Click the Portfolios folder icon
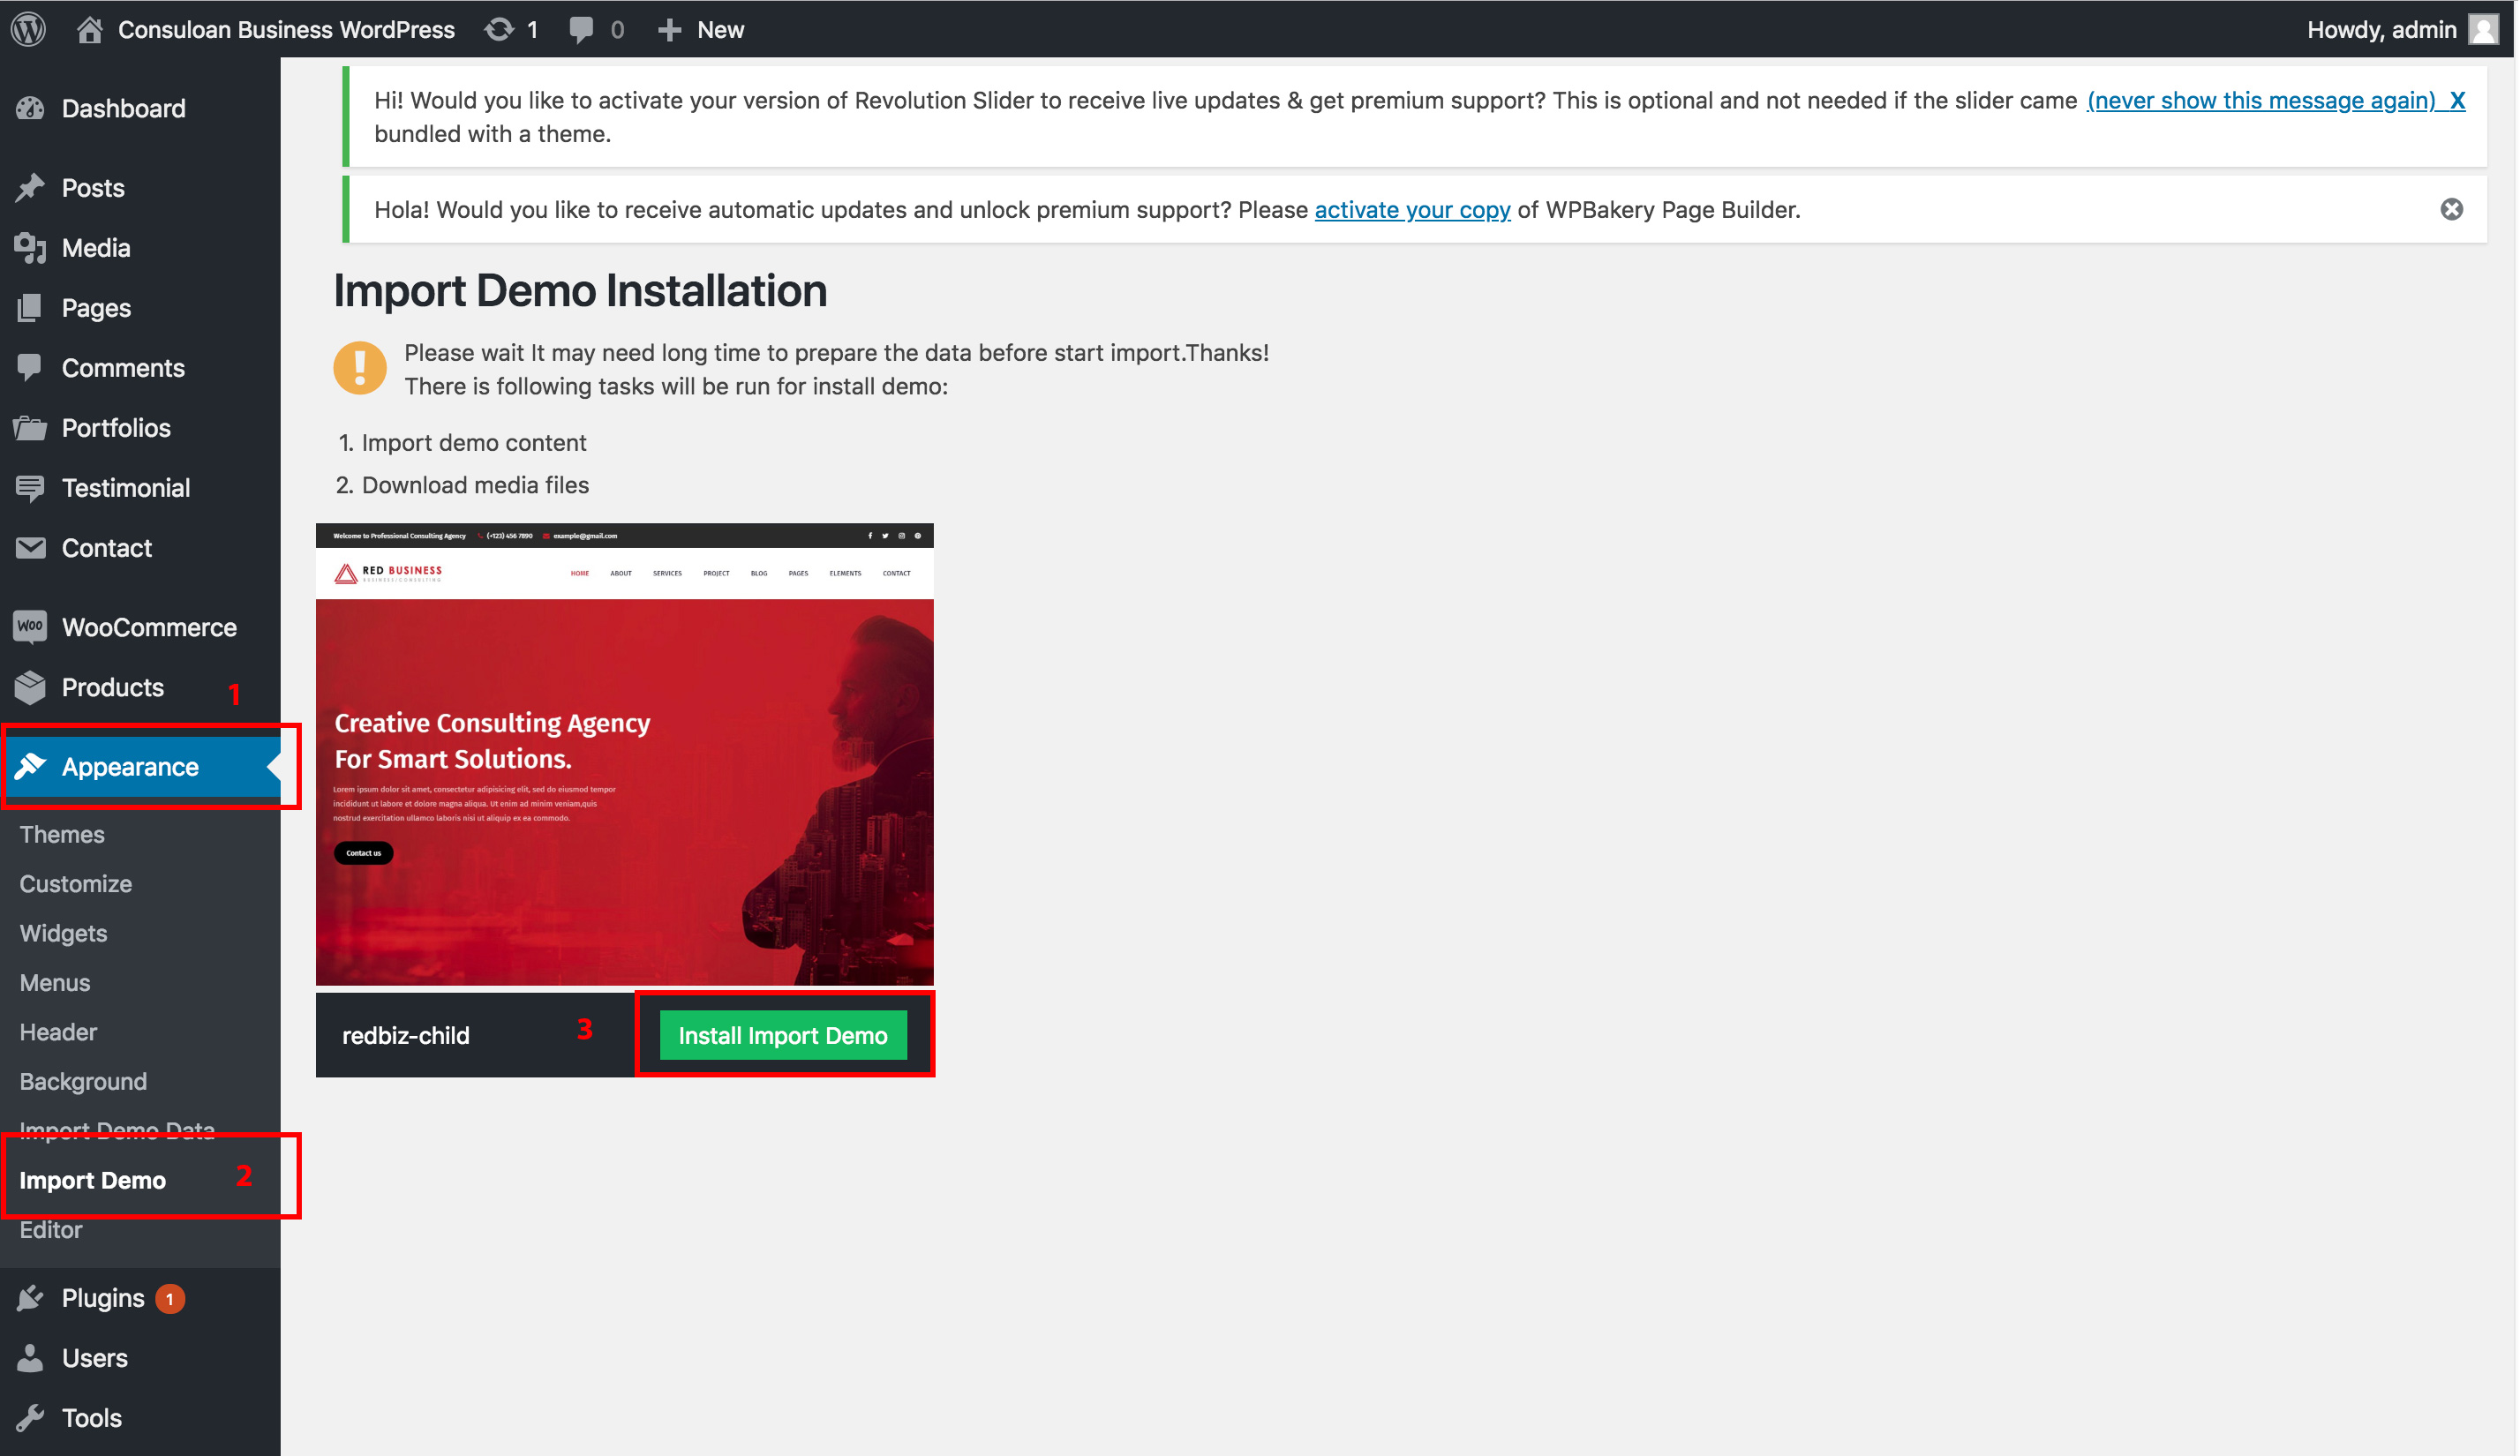Screen dimensions: 2520x1456 point(30,428)
